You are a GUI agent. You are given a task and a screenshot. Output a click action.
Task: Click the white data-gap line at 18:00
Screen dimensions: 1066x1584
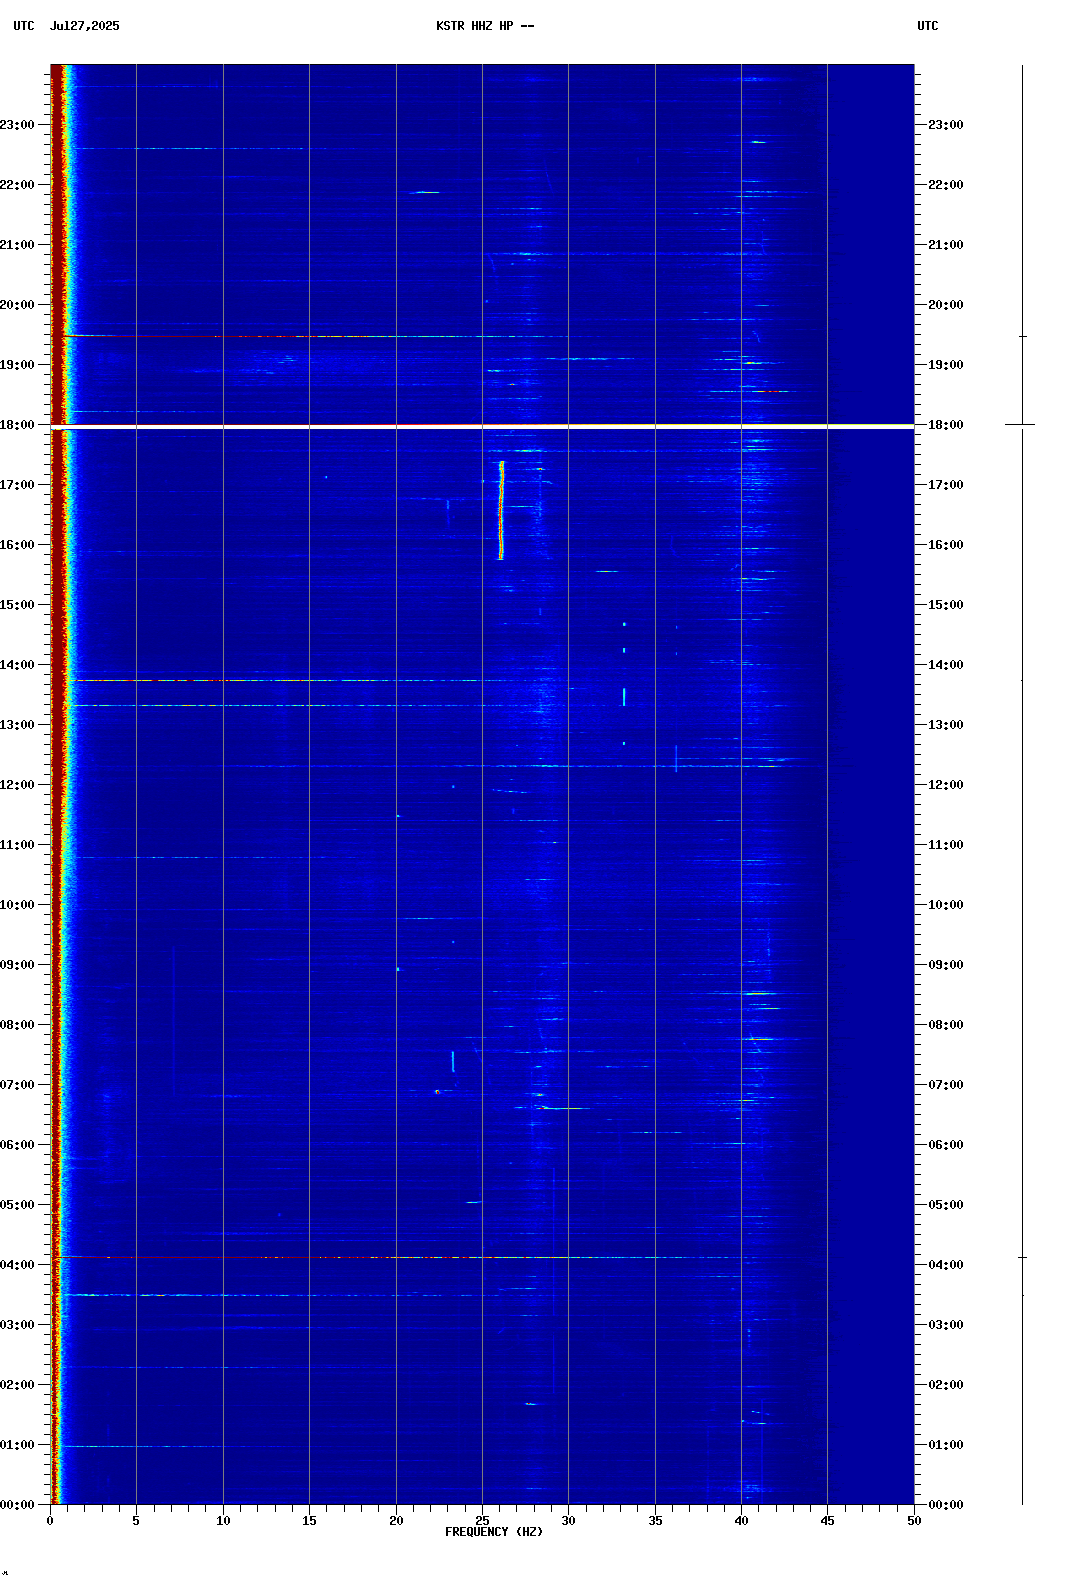pyautogui.click(x=482, y=427)
